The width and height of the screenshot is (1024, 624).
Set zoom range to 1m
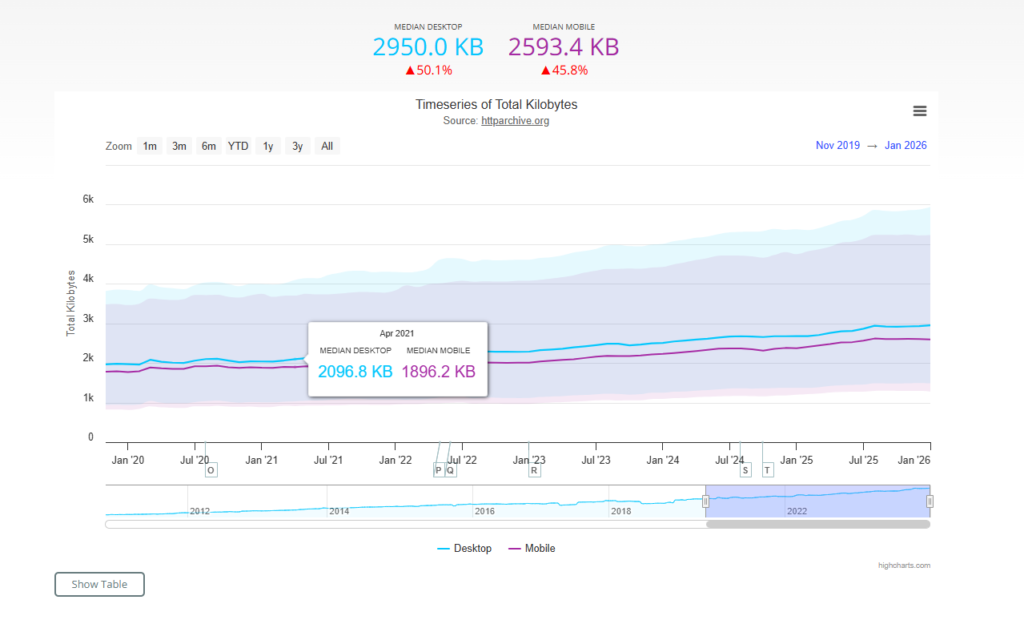click(149, 146)
